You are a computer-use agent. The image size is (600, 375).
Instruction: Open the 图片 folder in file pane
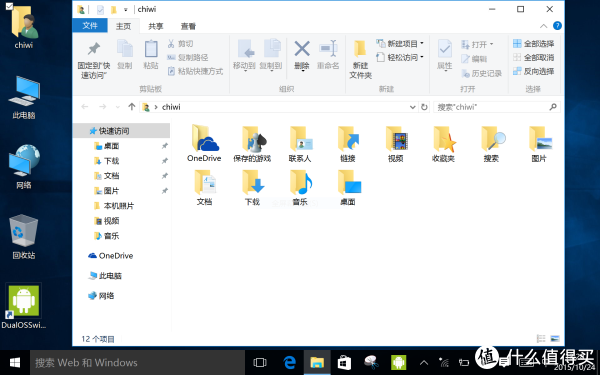coord(539,143)
